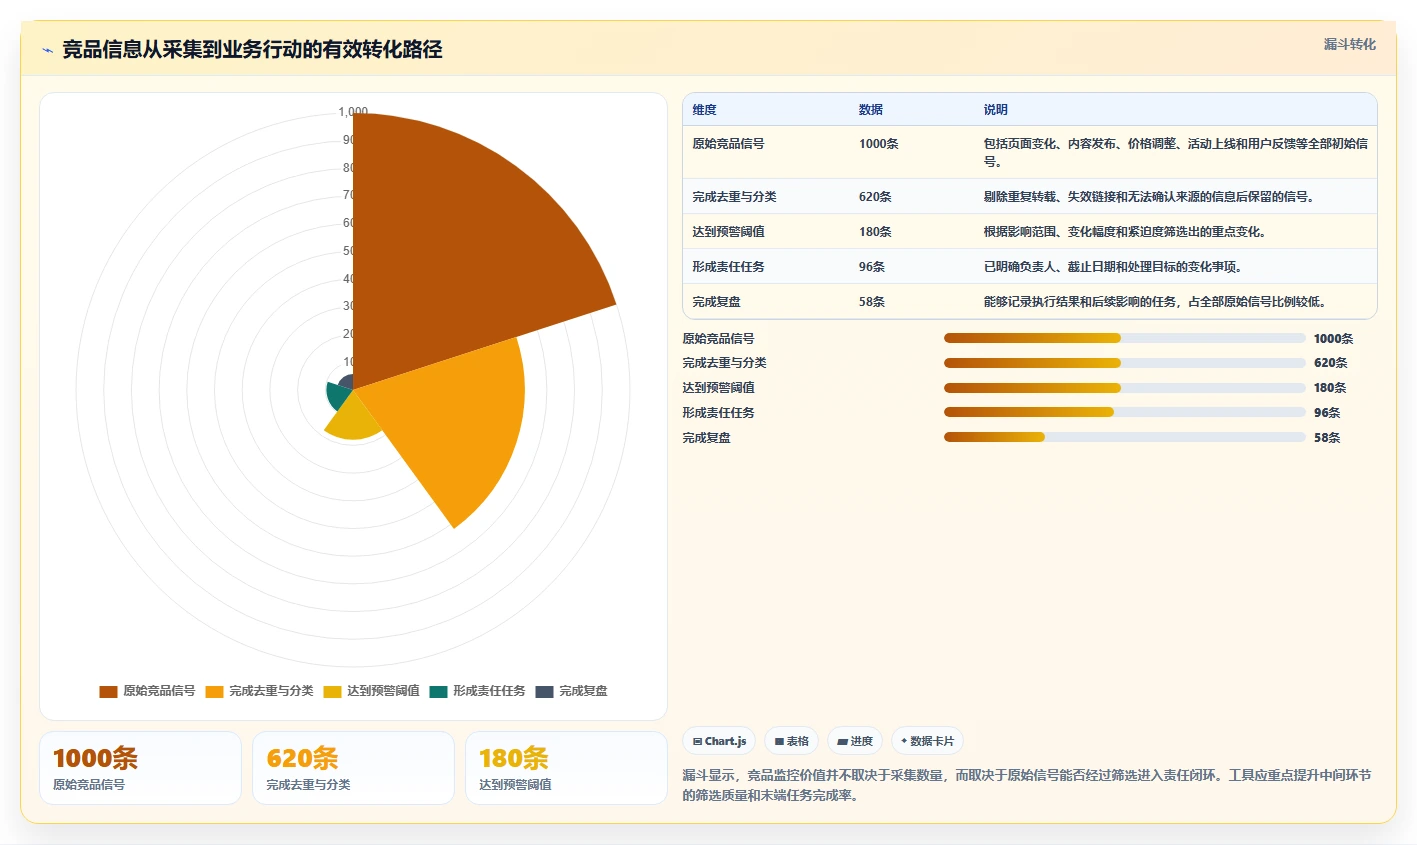The width and height of the screenshot is (1417, 845).
Task: Click the summary paragraph starting 漏斗显示
Action: tap(1027, 785)
